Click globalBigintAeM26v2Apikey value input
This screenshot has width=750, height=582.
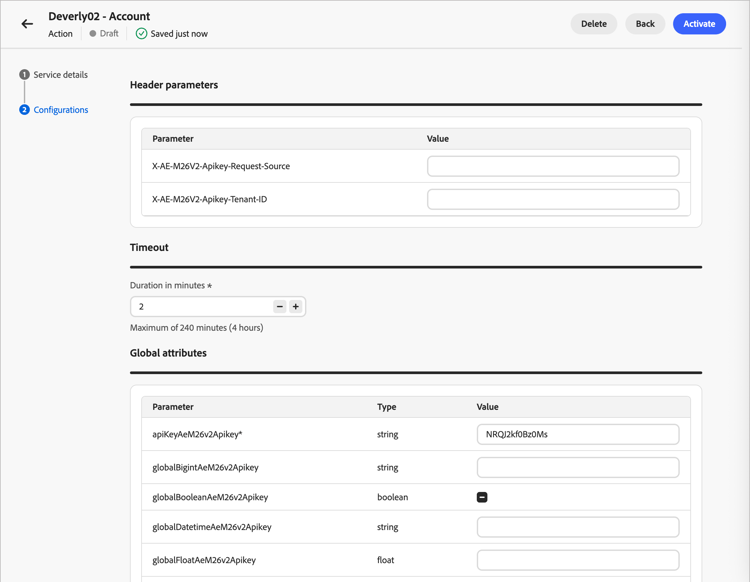coord(578,467)
